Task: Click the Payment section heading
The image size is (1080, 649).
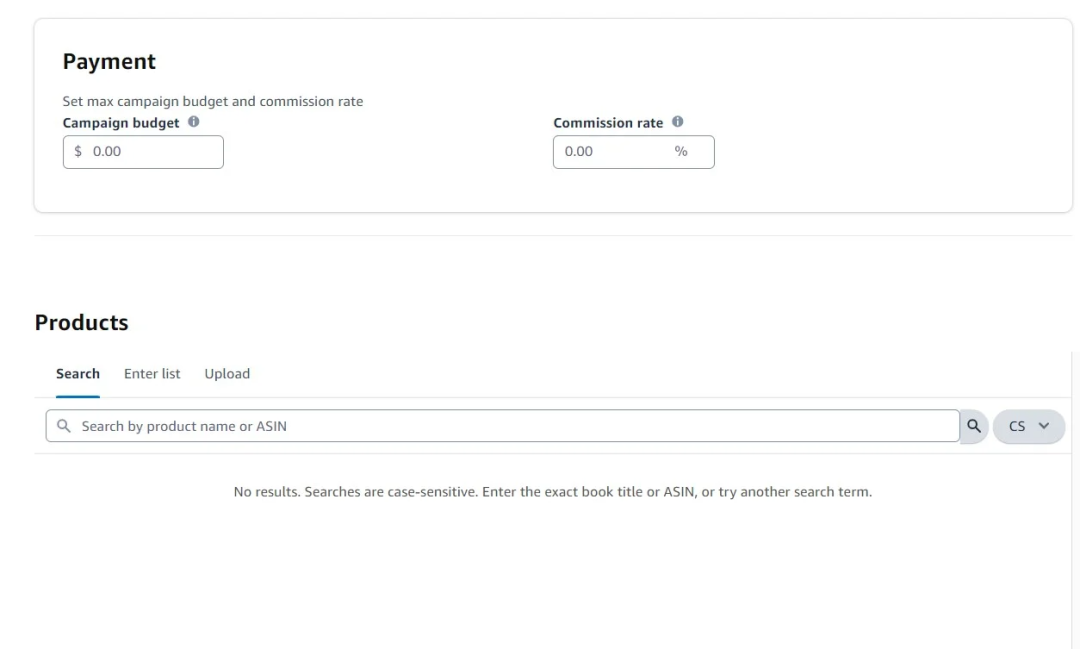Action: coord(110,62)
